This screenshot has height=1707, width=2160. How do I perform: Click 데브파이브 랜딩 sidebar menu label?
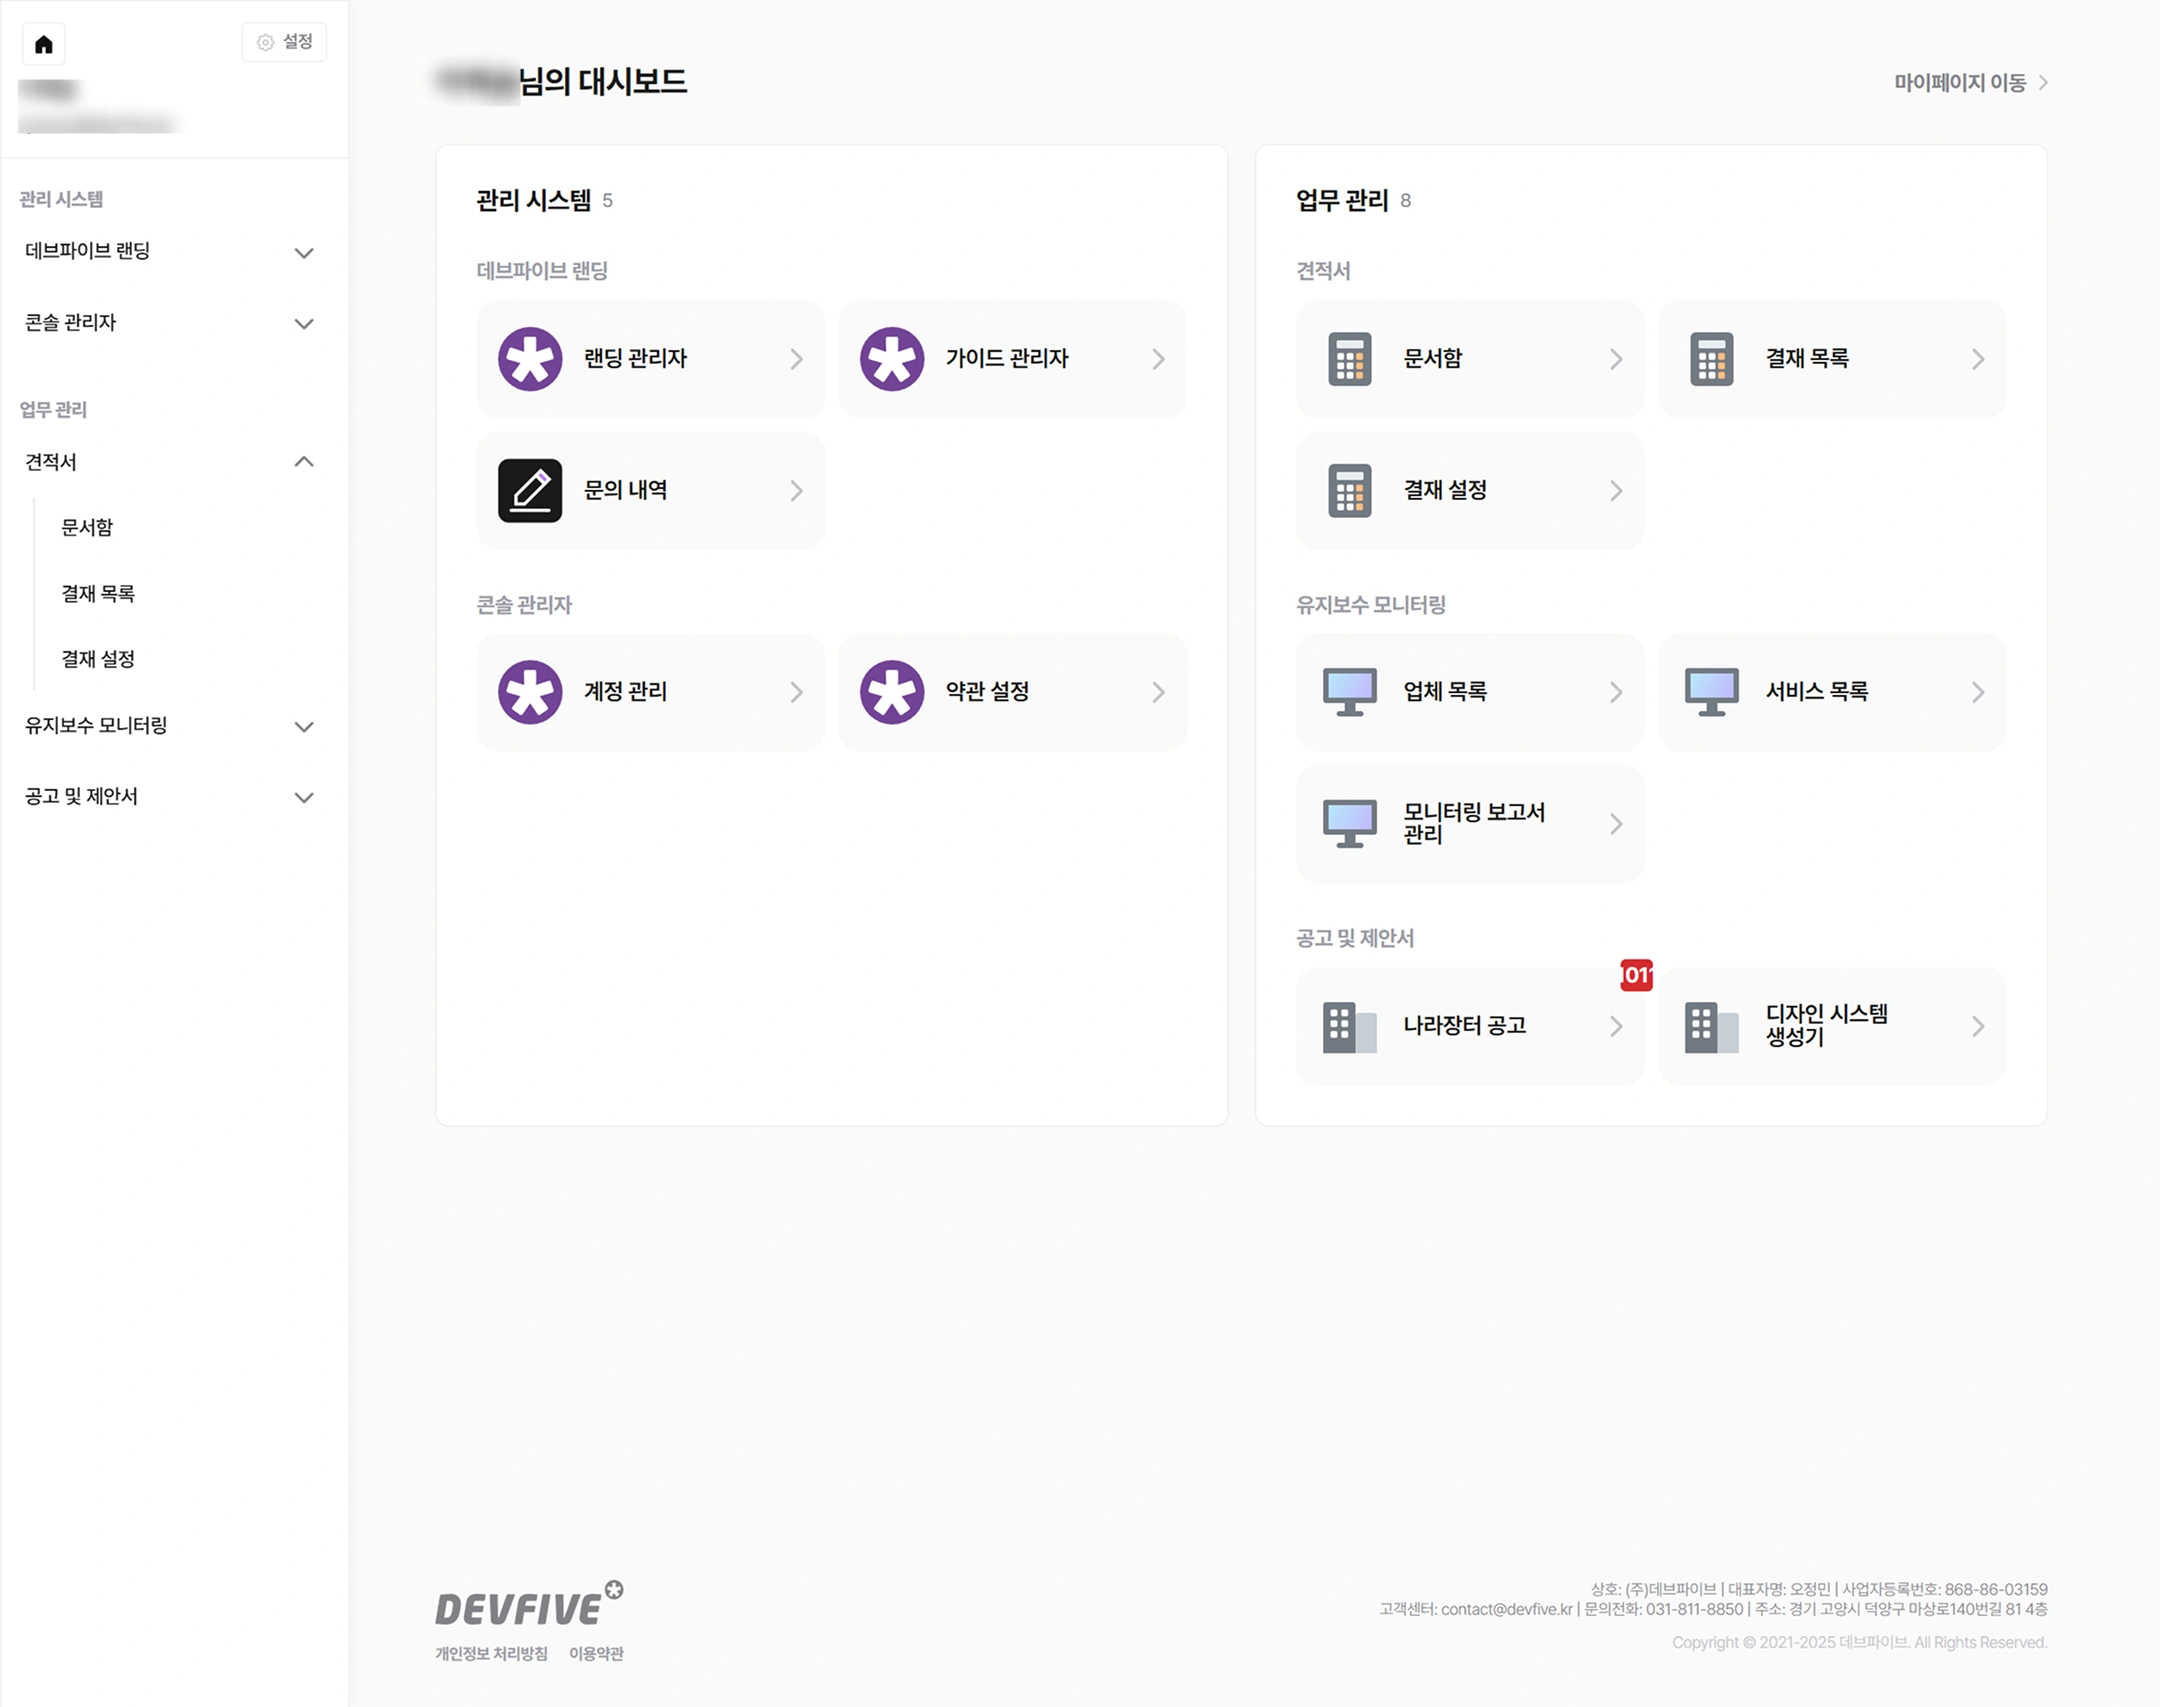88,251
